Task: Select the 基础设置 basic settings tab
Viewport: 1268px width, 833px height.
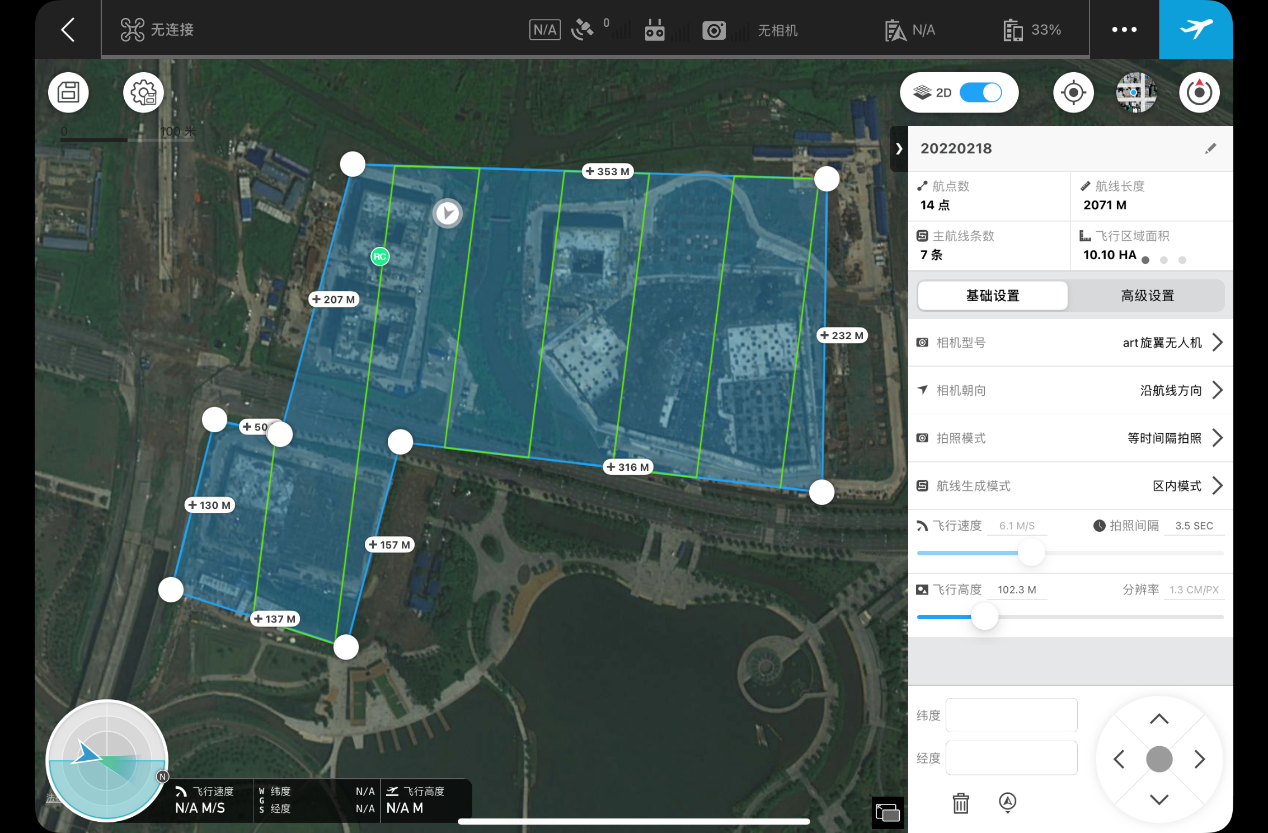Action: coord(993,296)
